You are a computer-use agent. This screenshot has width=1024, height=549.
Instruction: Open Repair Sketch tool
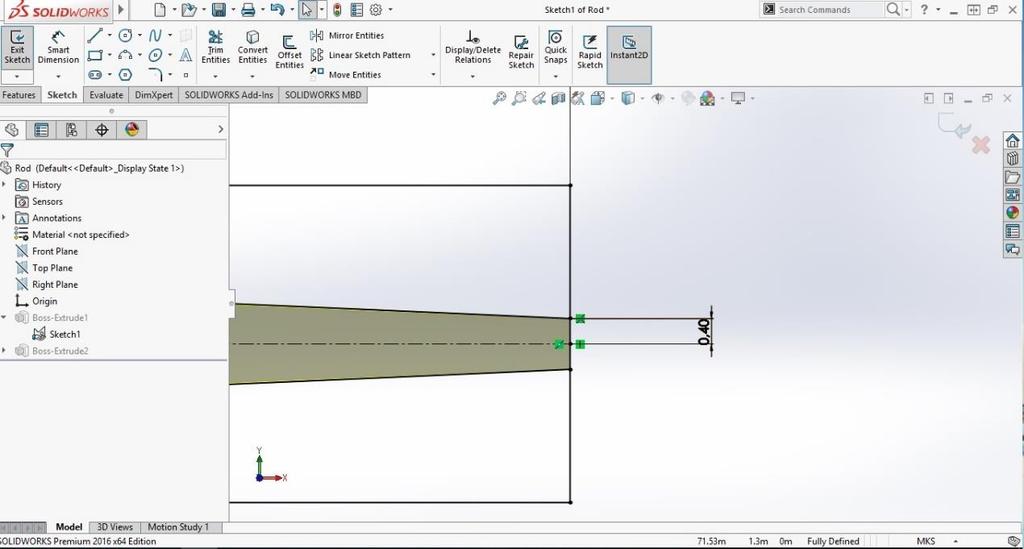(x=521, y=51)
